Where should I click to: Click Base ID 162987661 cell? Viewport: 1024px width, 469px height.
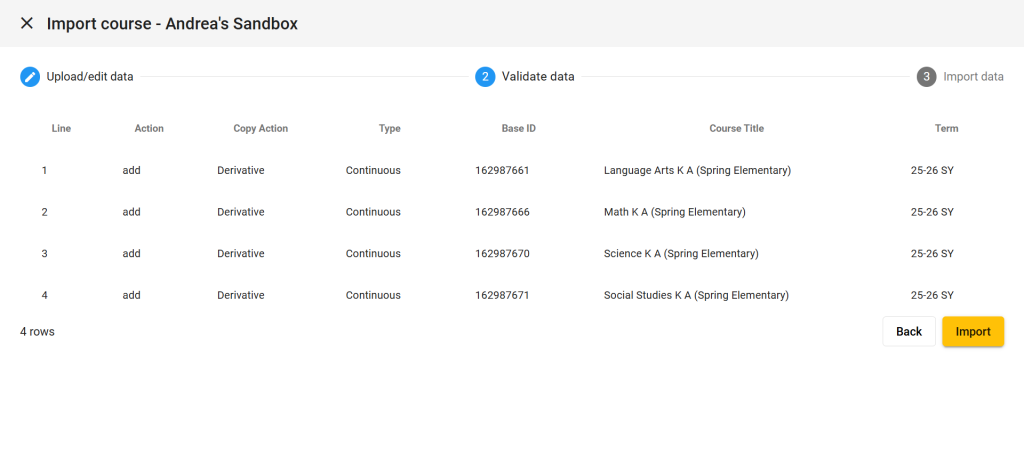[x=502, y=170]
